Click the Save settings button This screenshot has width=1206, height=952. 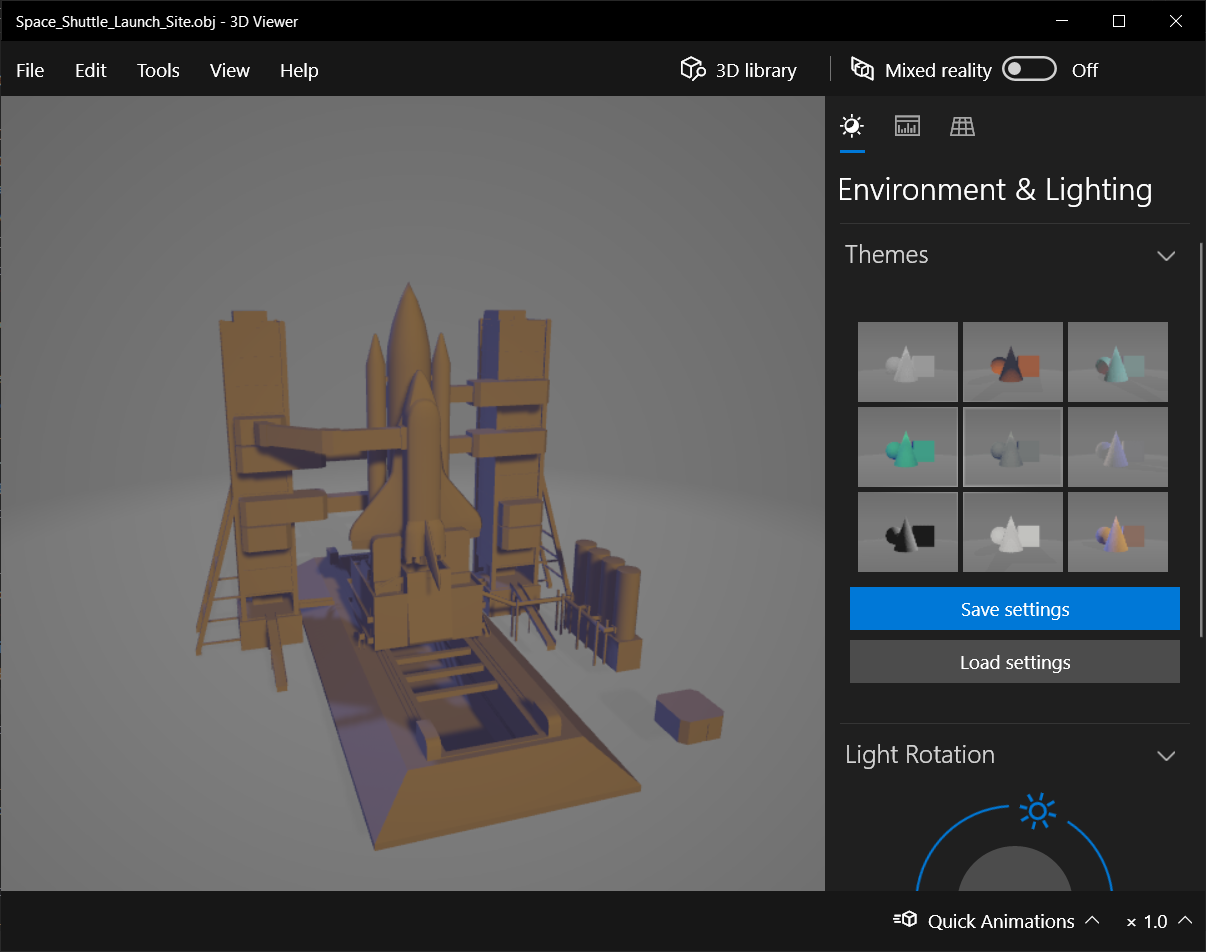1014,609
